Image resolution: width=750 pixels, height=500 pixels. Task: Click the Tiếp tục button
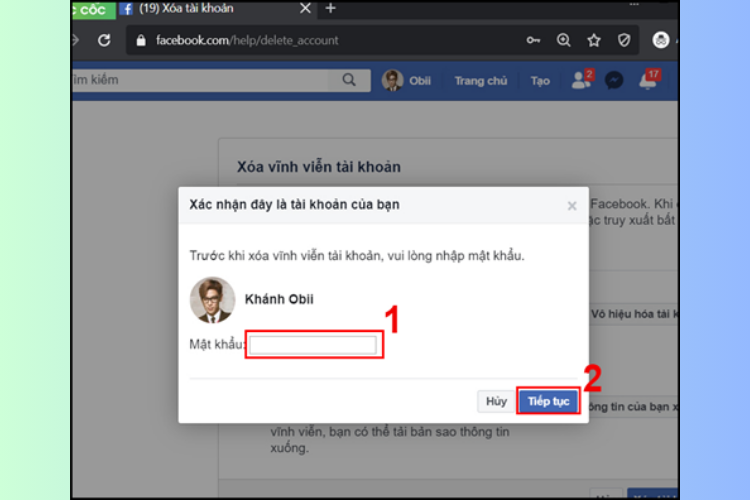[x=548, y=401]
